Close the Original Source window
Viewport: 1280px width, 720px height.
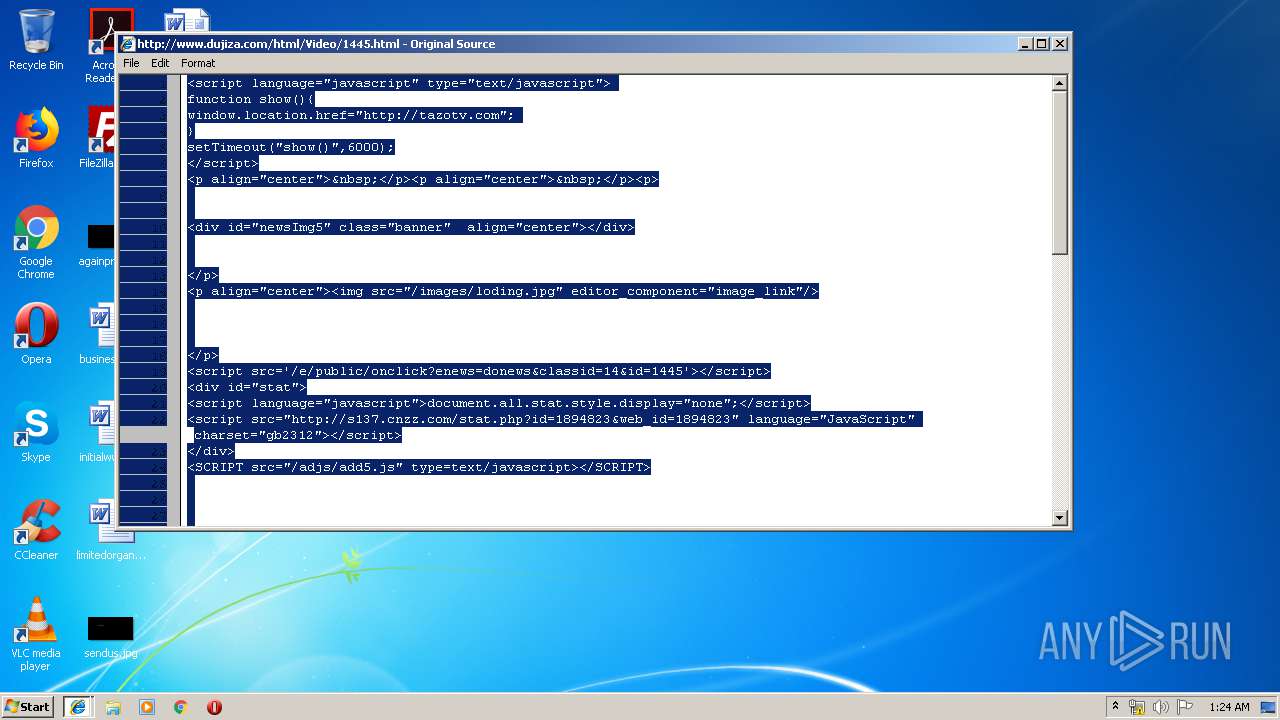1060,44
